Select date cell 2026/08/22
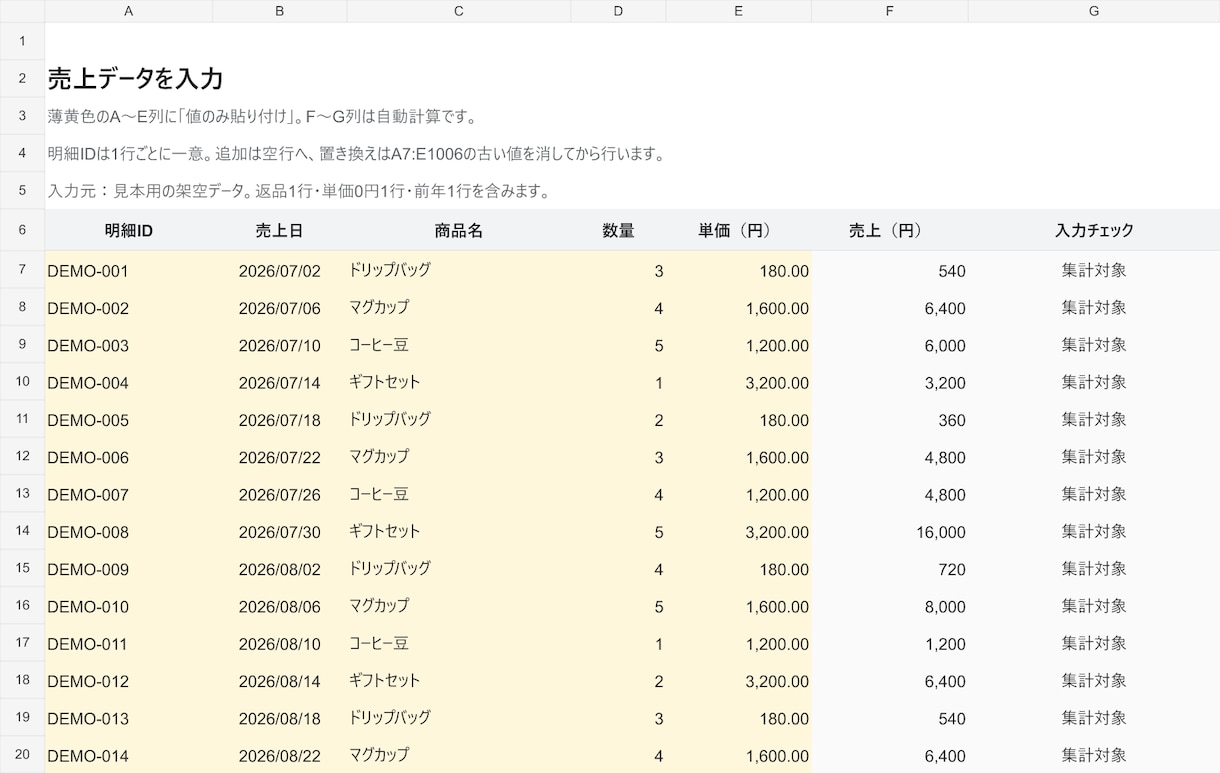Image resolution: width=1220 pixels, height=773 pixels. tap(280, 755)
